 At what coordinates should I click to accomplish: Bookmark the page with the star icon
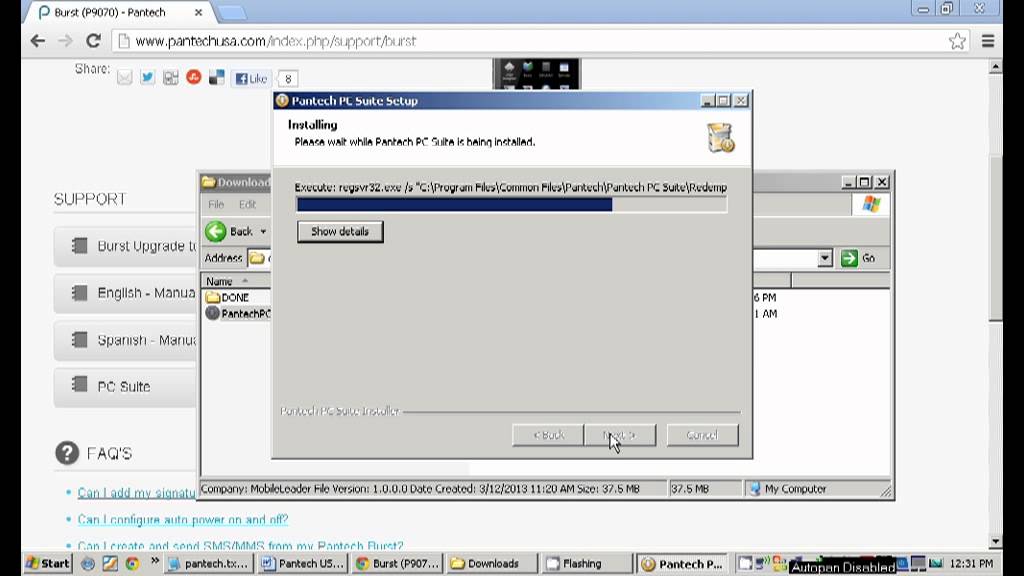pyautogui.click(x=958, y=41)
